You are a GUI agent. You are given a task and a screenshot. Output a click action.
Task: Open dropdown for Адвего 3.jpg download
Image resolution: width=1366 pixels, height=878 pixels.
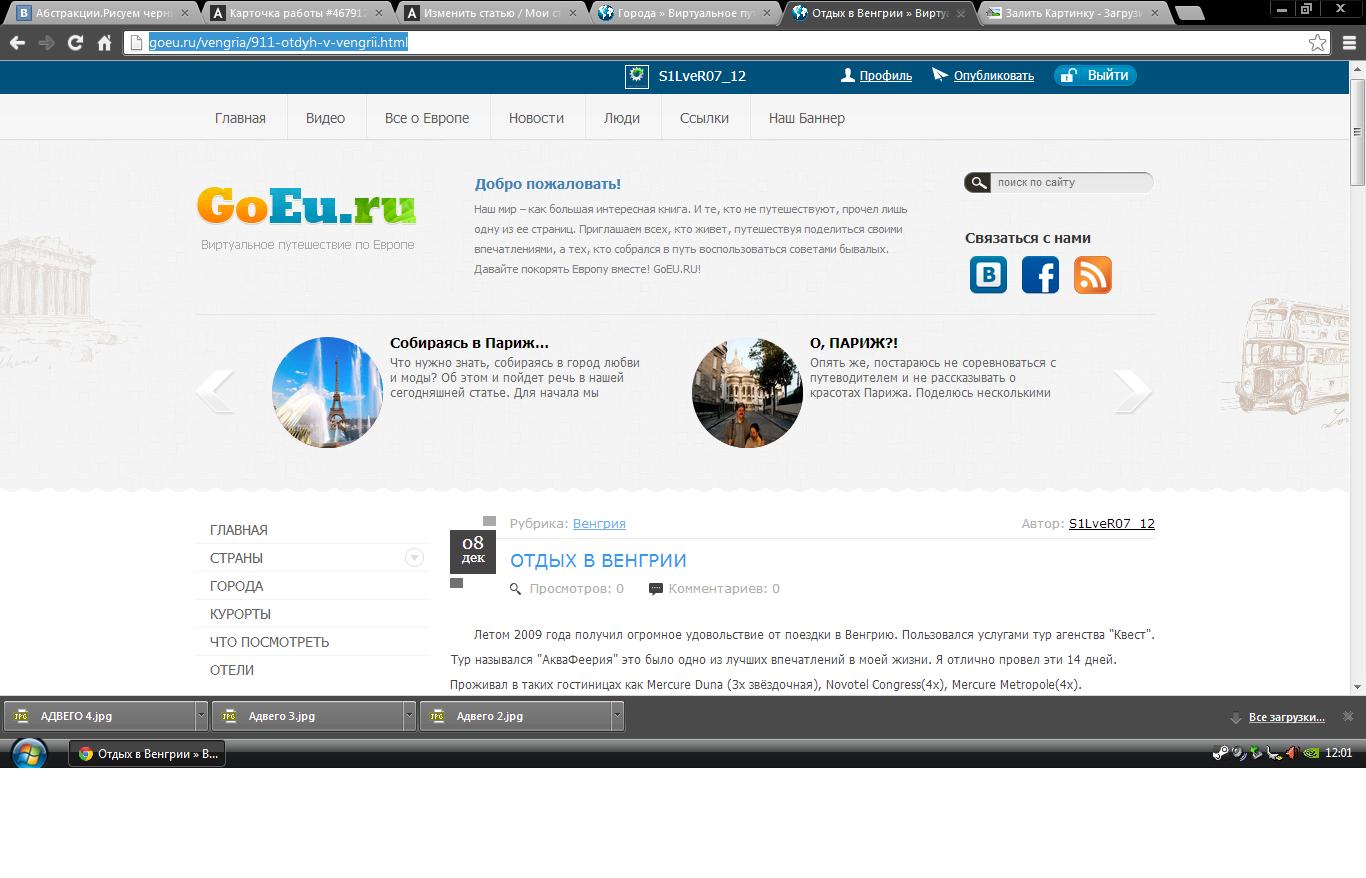point(409,716)
